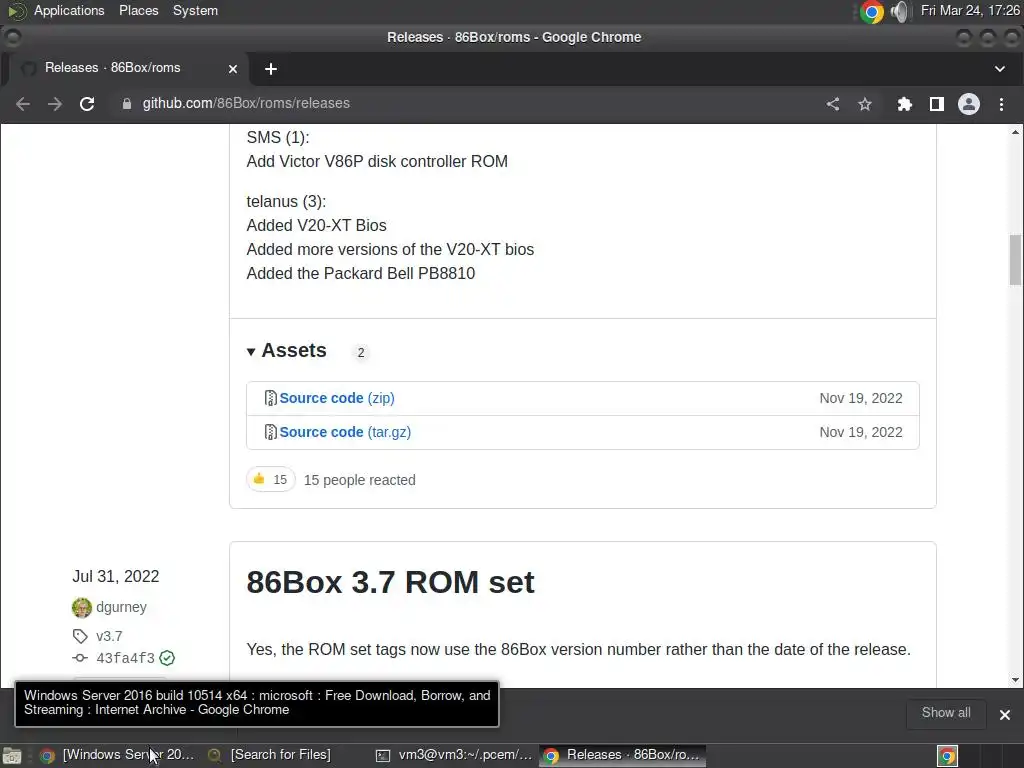Download Source code (tar.gz)

[345, 432]
